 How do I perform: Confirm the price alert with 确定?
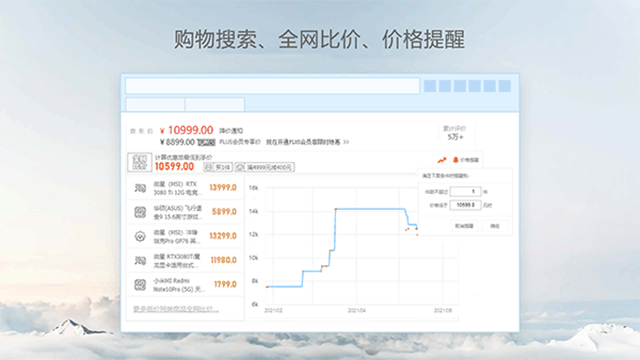[x=495, y=226]
